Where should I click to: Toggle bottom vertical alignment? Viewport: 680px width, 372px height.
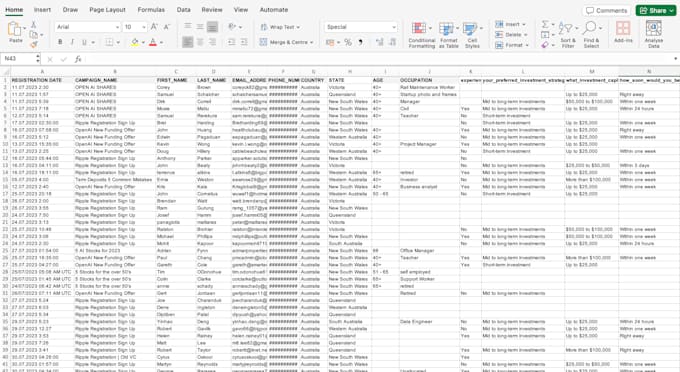(212, 27)
